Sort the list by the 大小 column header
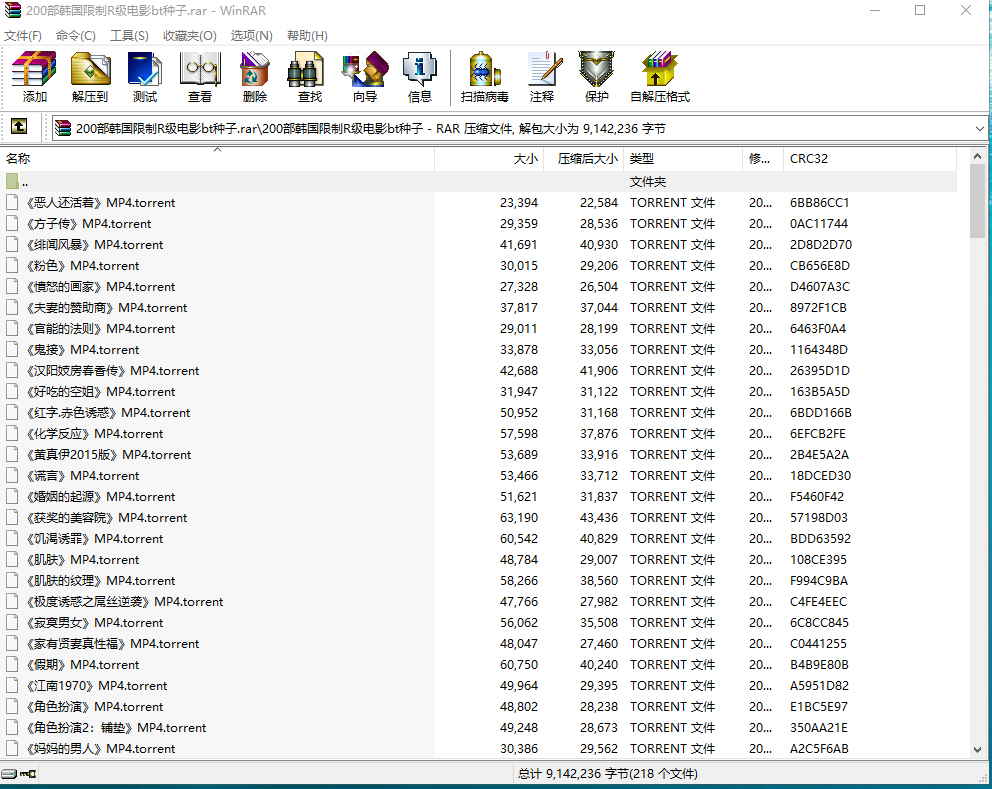The height and width of the screenshot is (789, 992). click(x=525, y=159)
